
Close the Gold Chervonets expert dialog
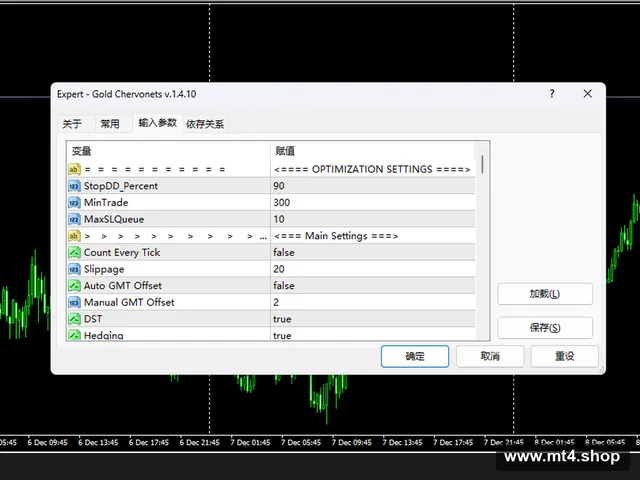click(x=587, y=94)
